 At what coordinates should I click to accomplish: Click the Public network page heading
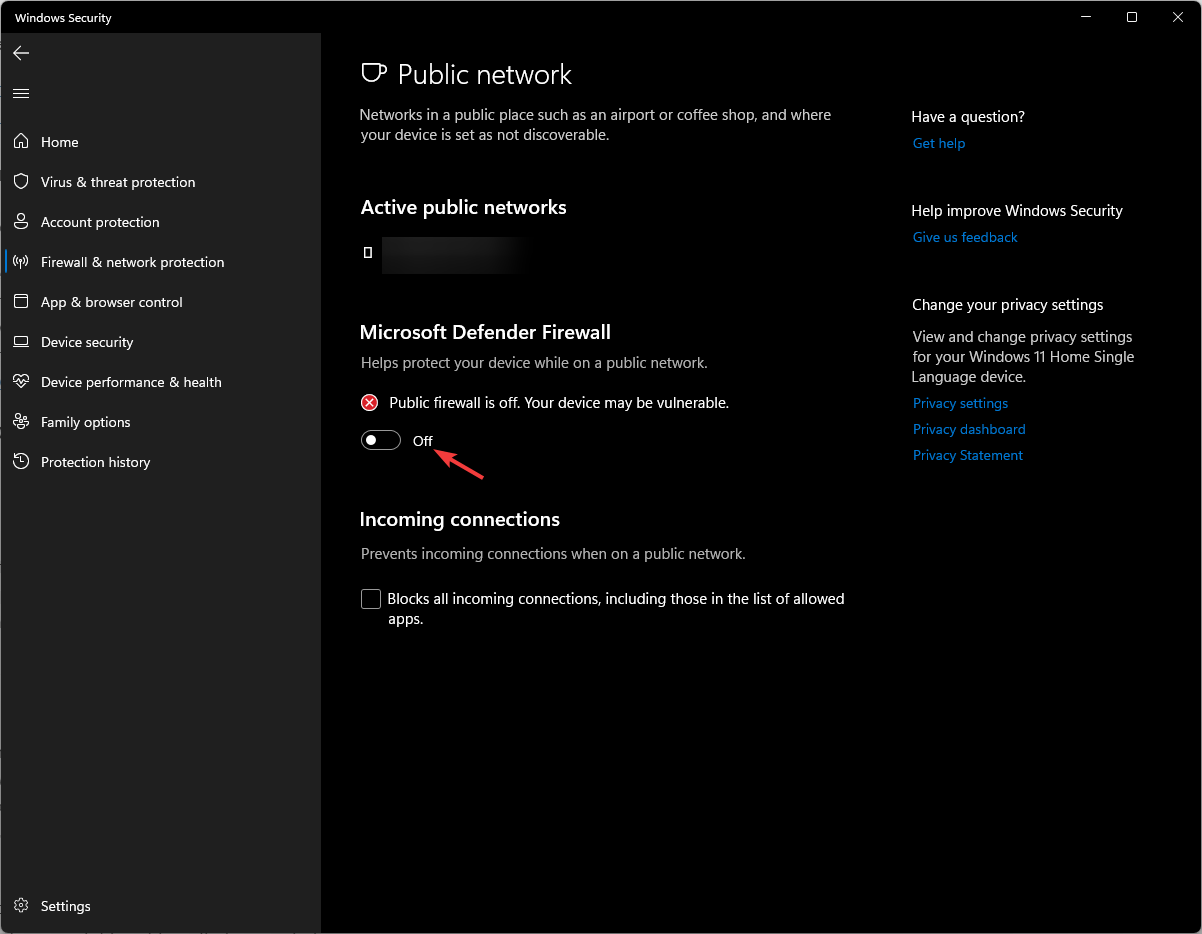pyautogui.click(x=485, y=75)
